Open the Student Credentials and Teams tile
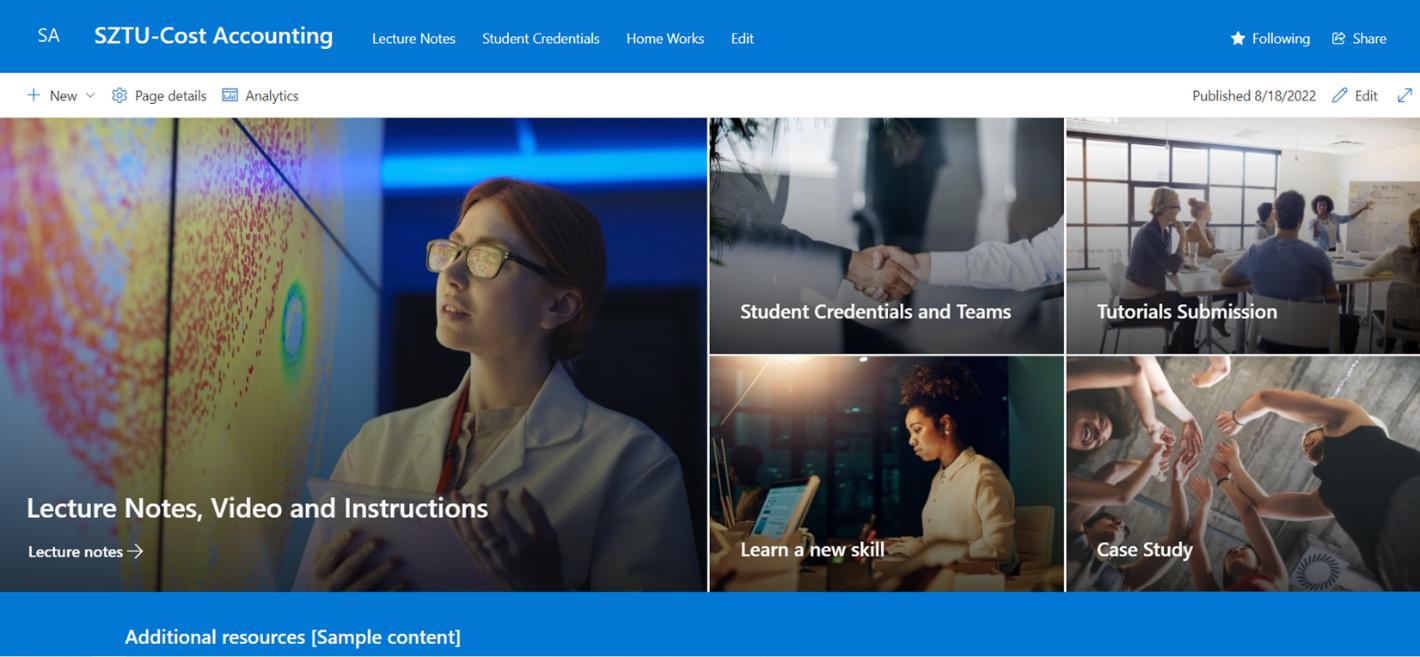This screenshot has height=657, width=1420. point(886,236)
